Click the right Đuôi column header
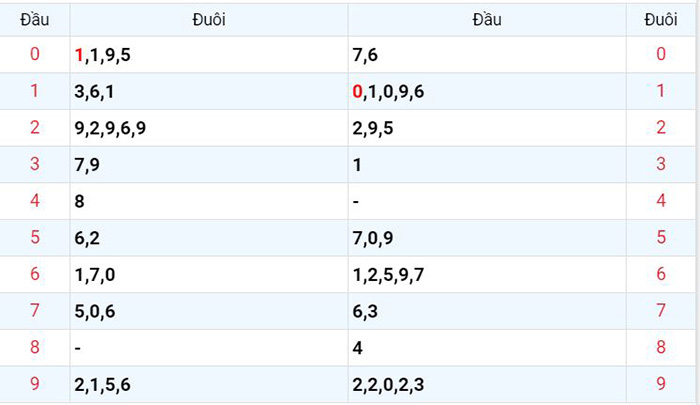Viewport: 700px width, 405px height. [x=661, y=20]
